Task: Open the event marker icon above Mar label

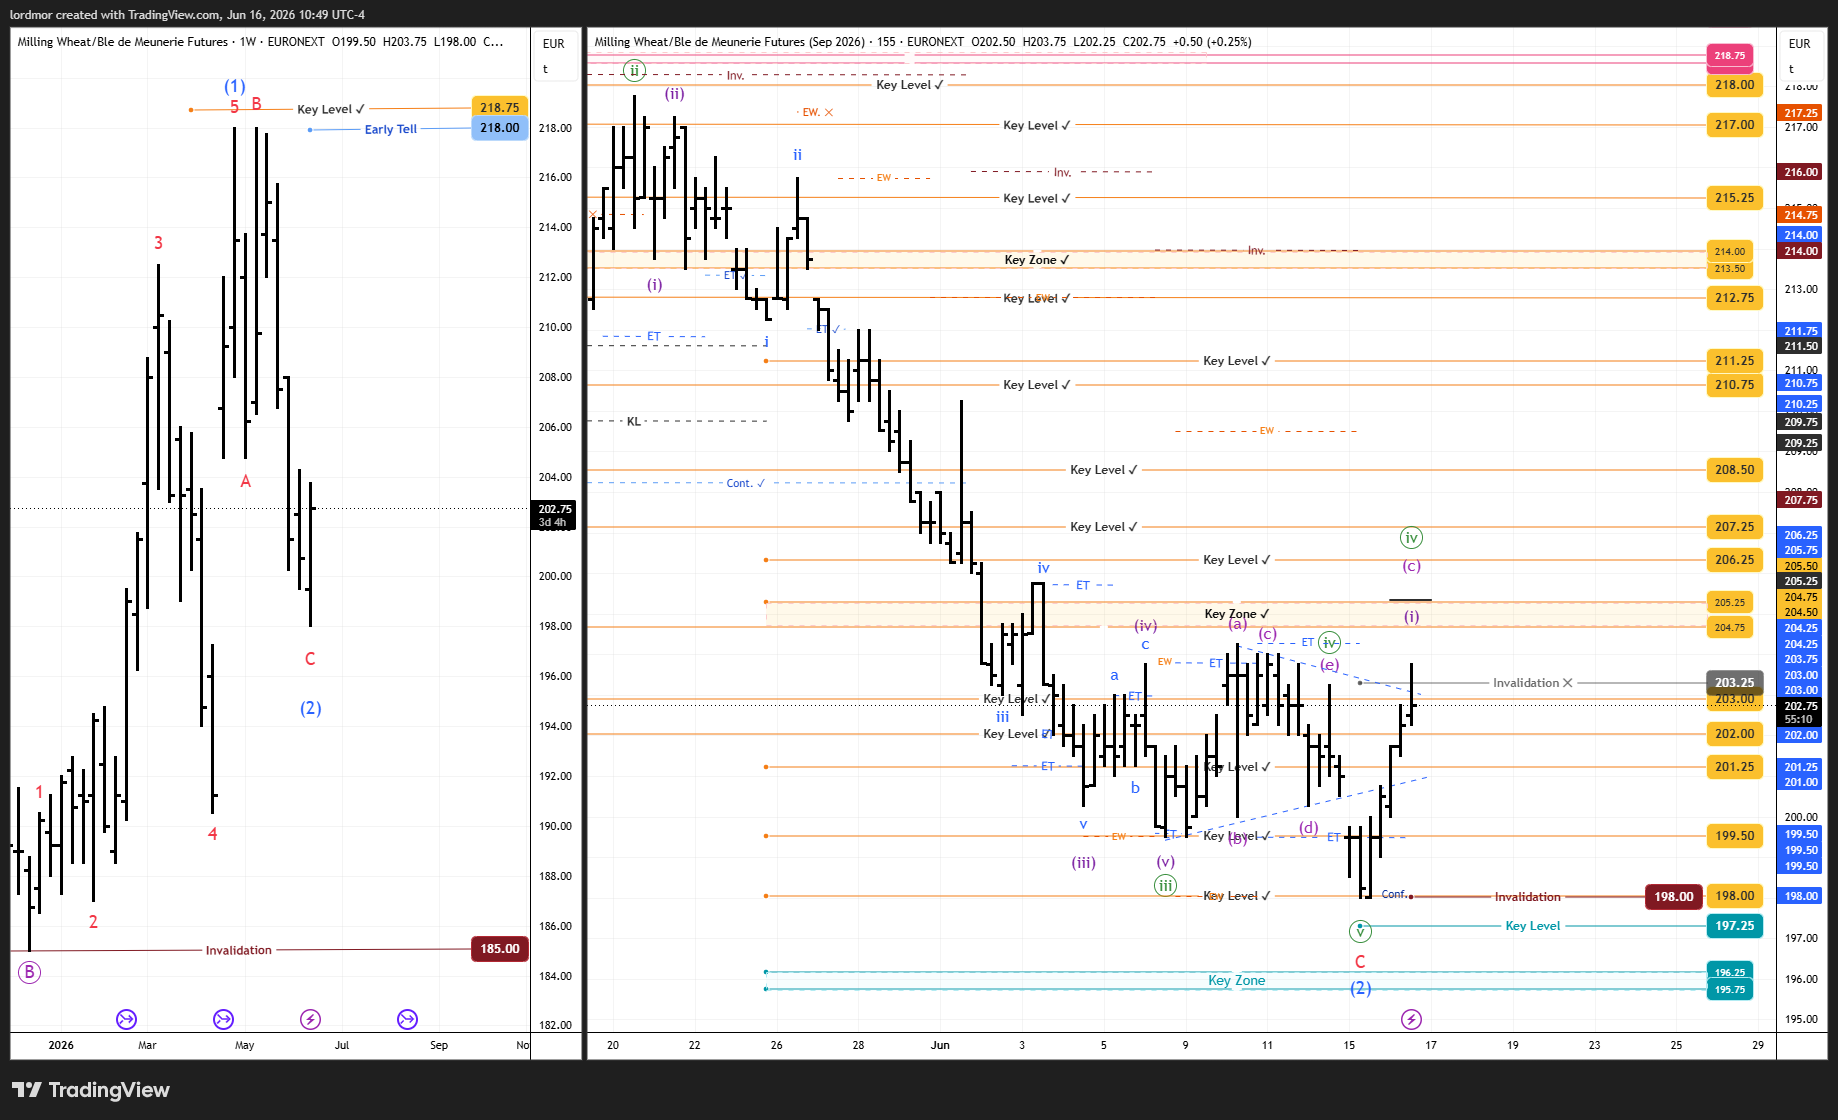Action: point(126,1019)
